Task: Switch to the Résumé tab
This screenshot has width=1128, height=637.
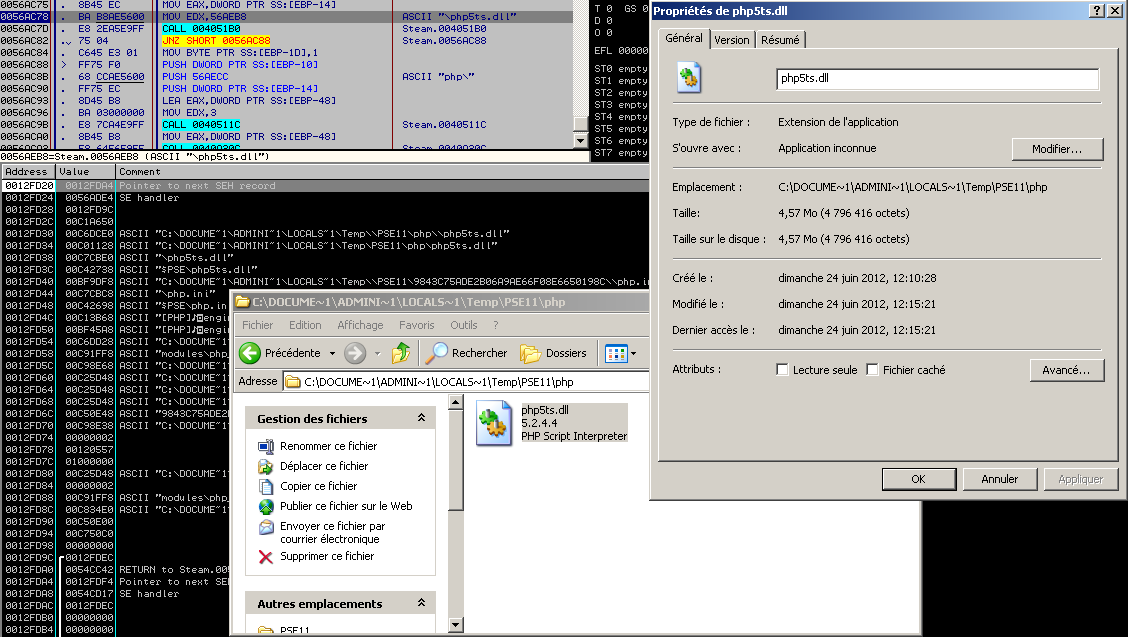Action: click(x=781, y=40)
